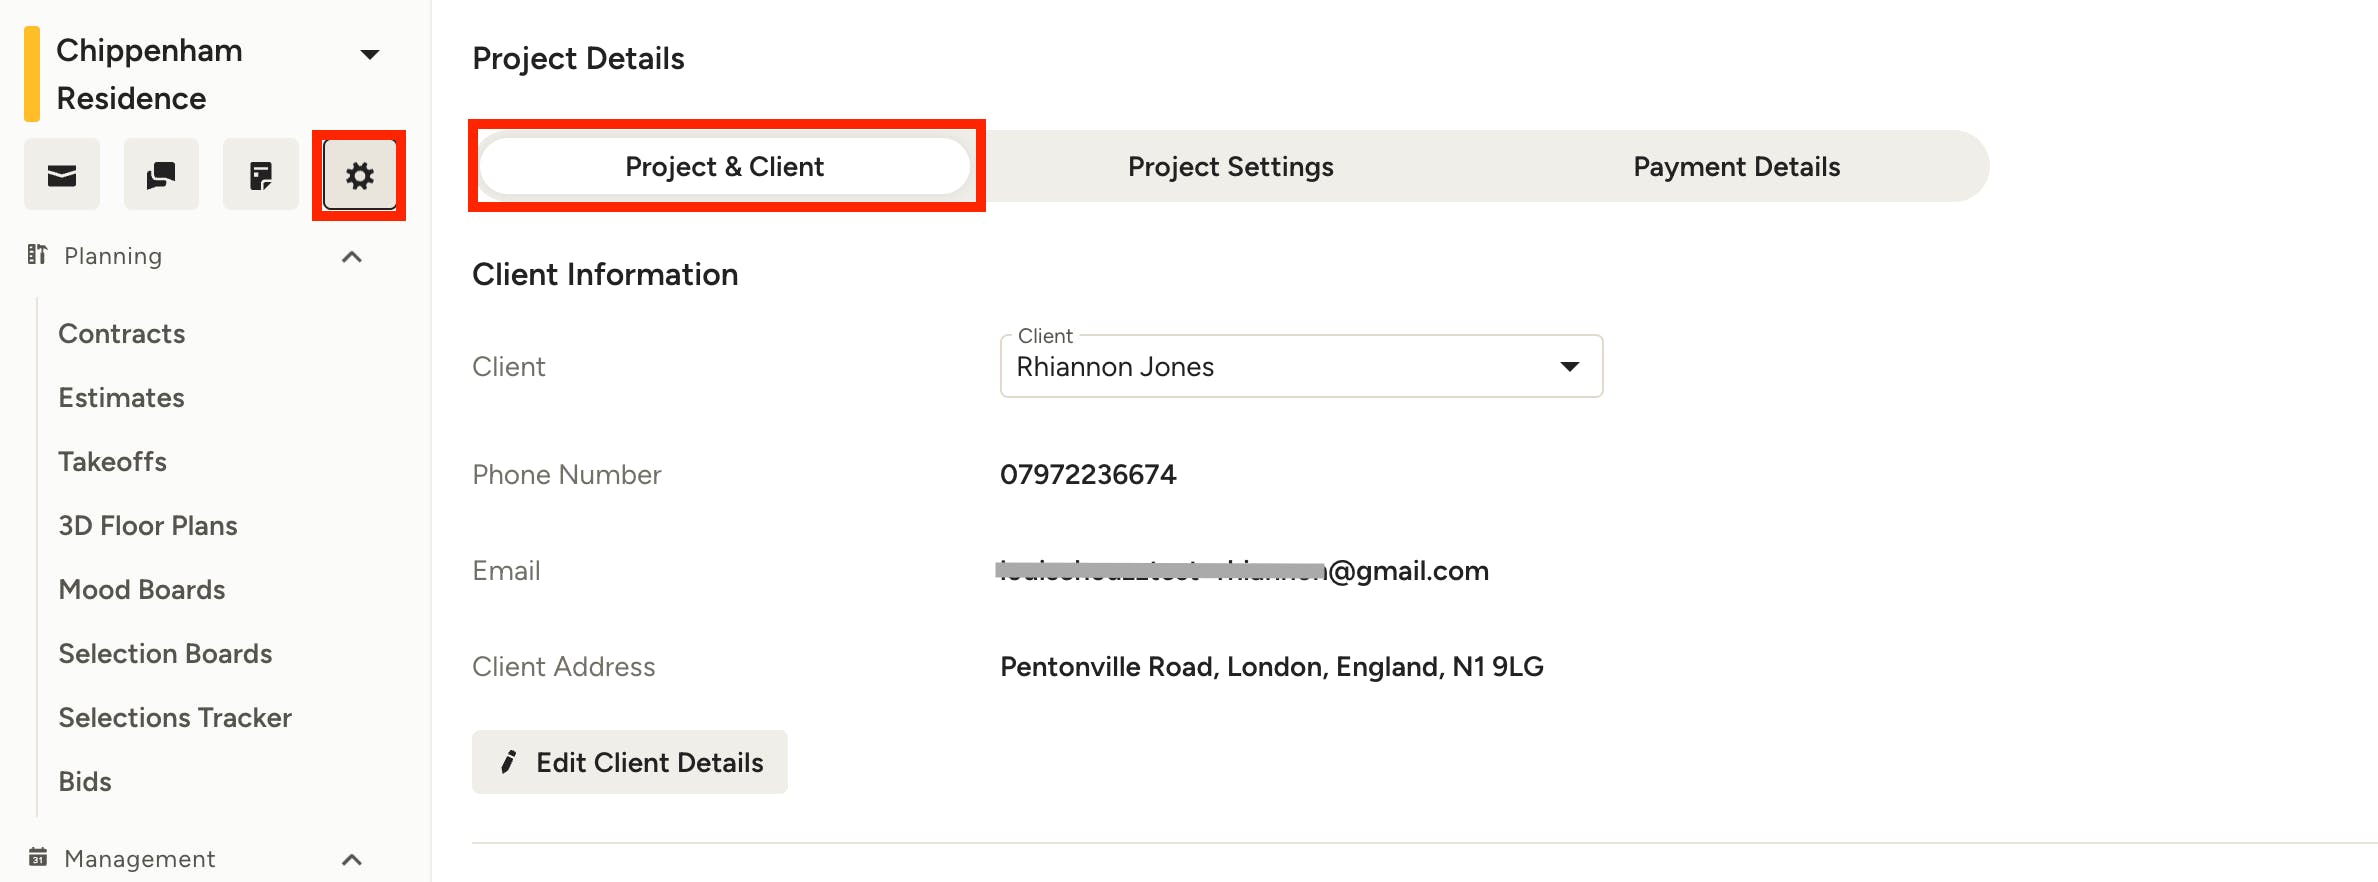Open the project inbox envelope icon
The width and height of the screenshot is (2378, 882).
(62, 175)
